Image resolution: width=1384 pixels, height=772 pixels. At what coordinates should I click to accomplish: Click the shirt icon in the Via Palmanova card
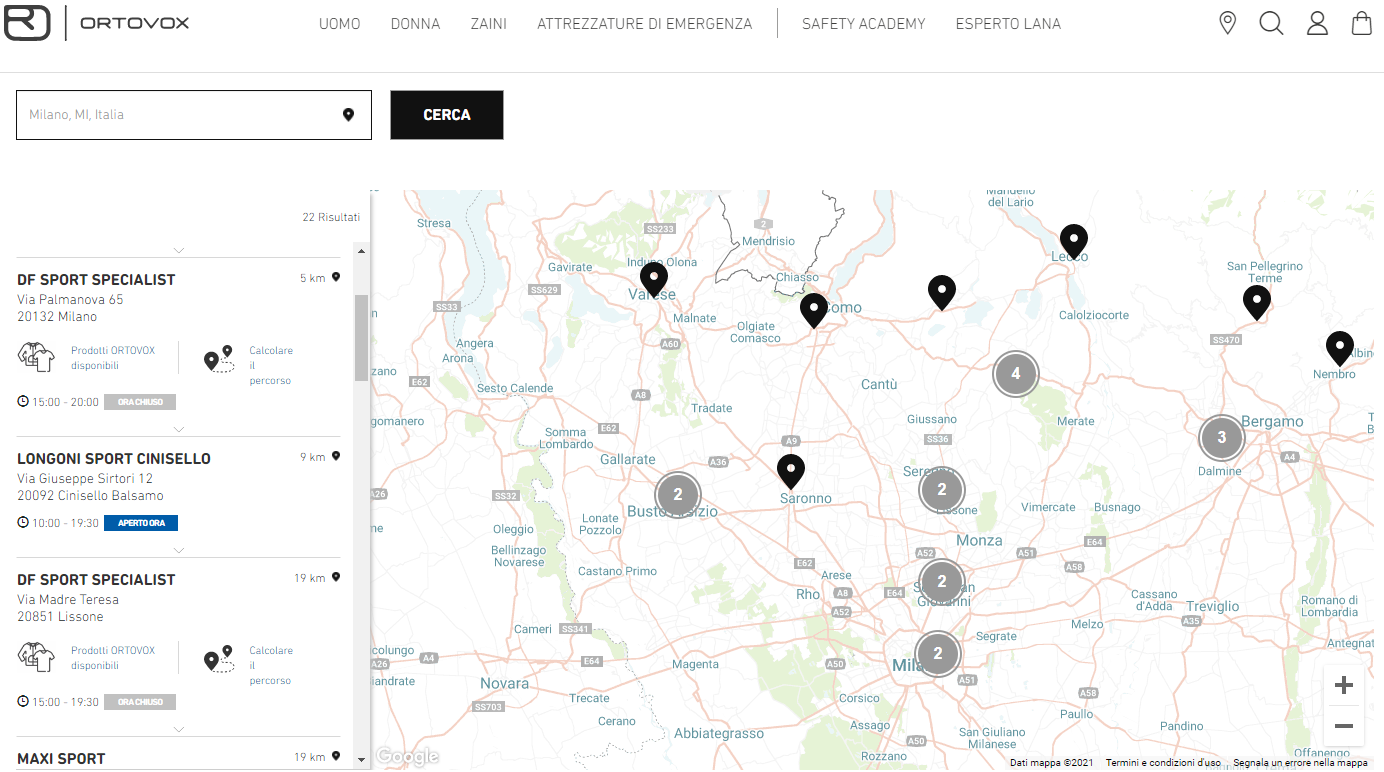pos(37,357)
